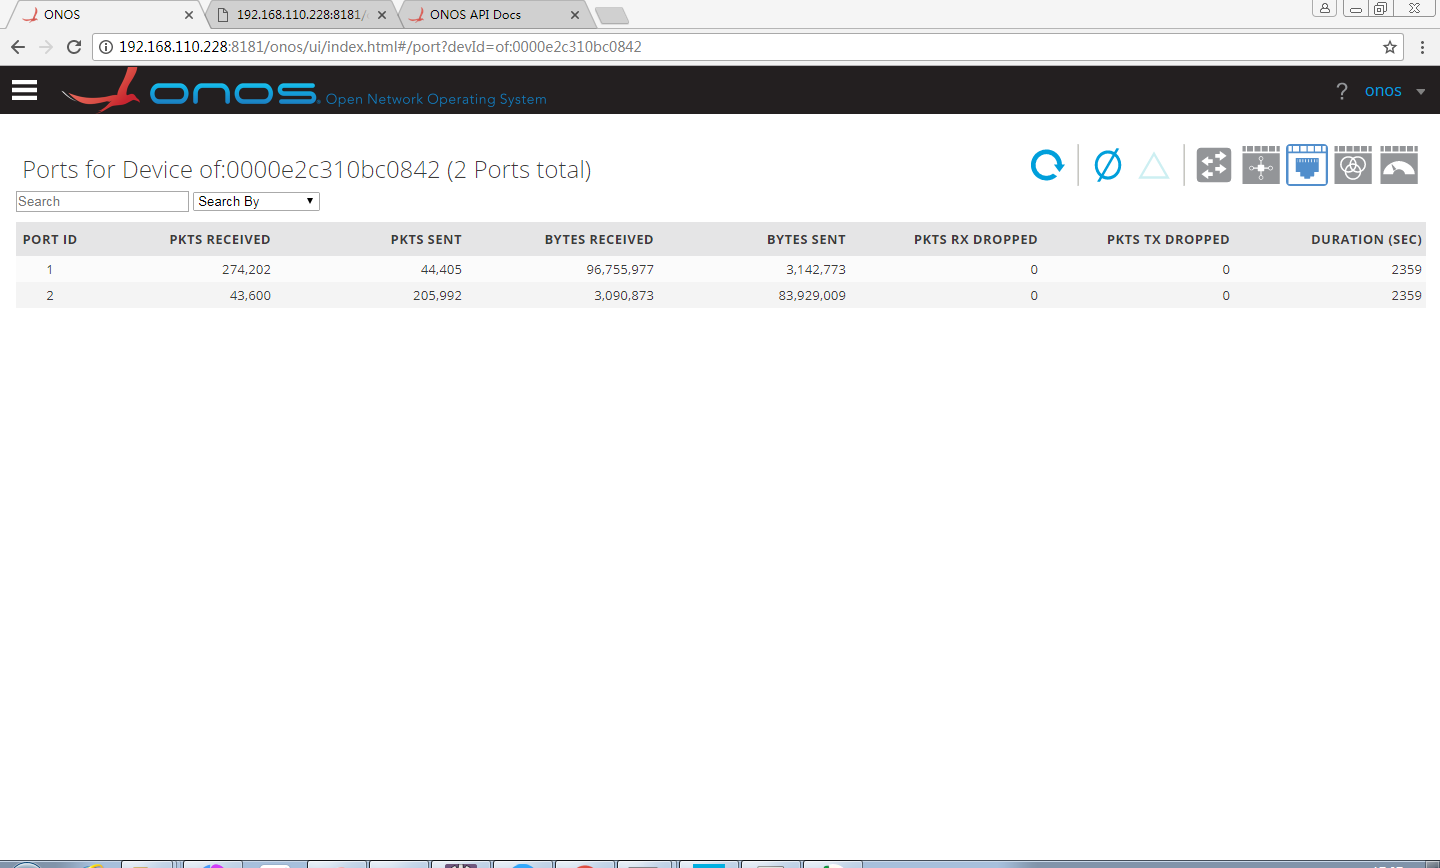Open the Chrome user profile button

(x=1324, y=8)
